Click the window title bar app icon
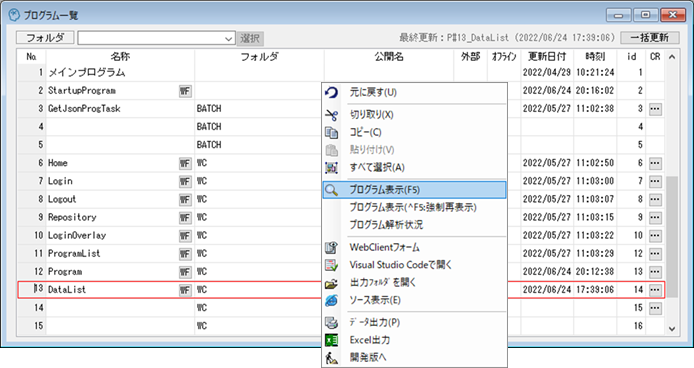694x368 pixels. [x=14, y=15]
